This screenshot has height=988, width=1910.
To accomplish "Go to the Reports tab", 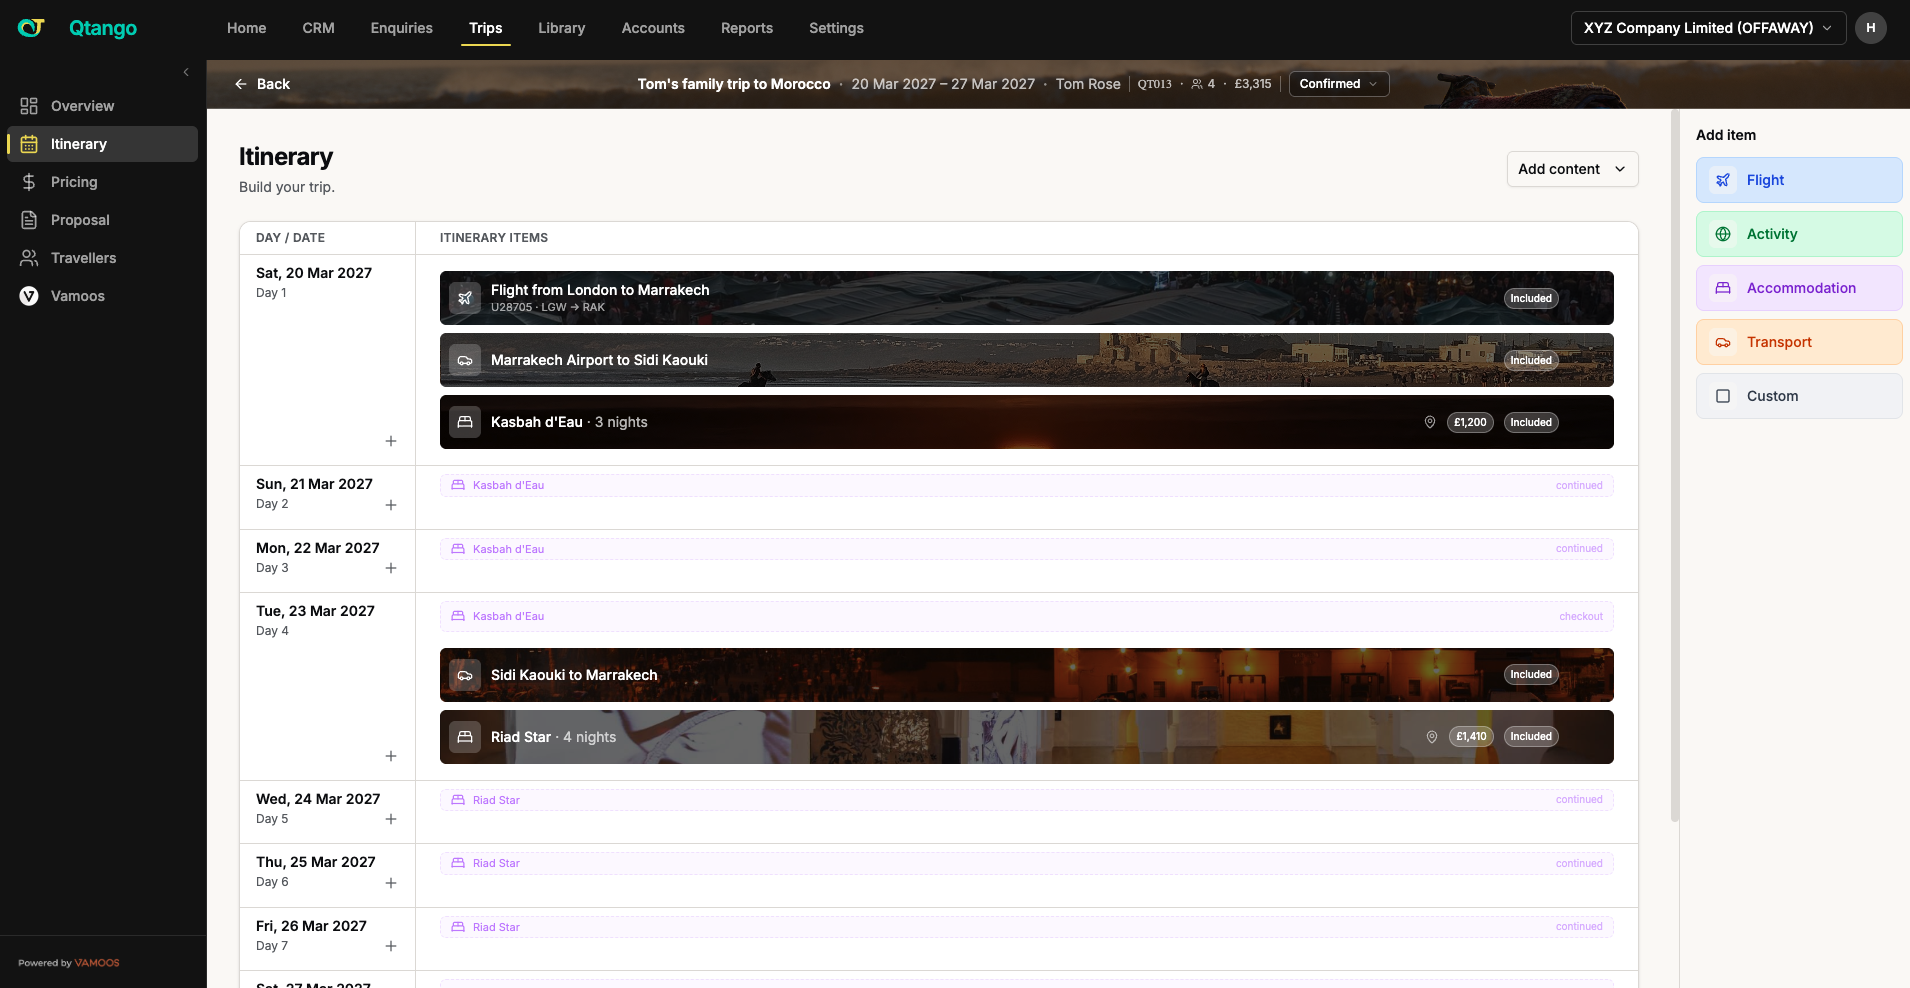I will coord(747,28).
